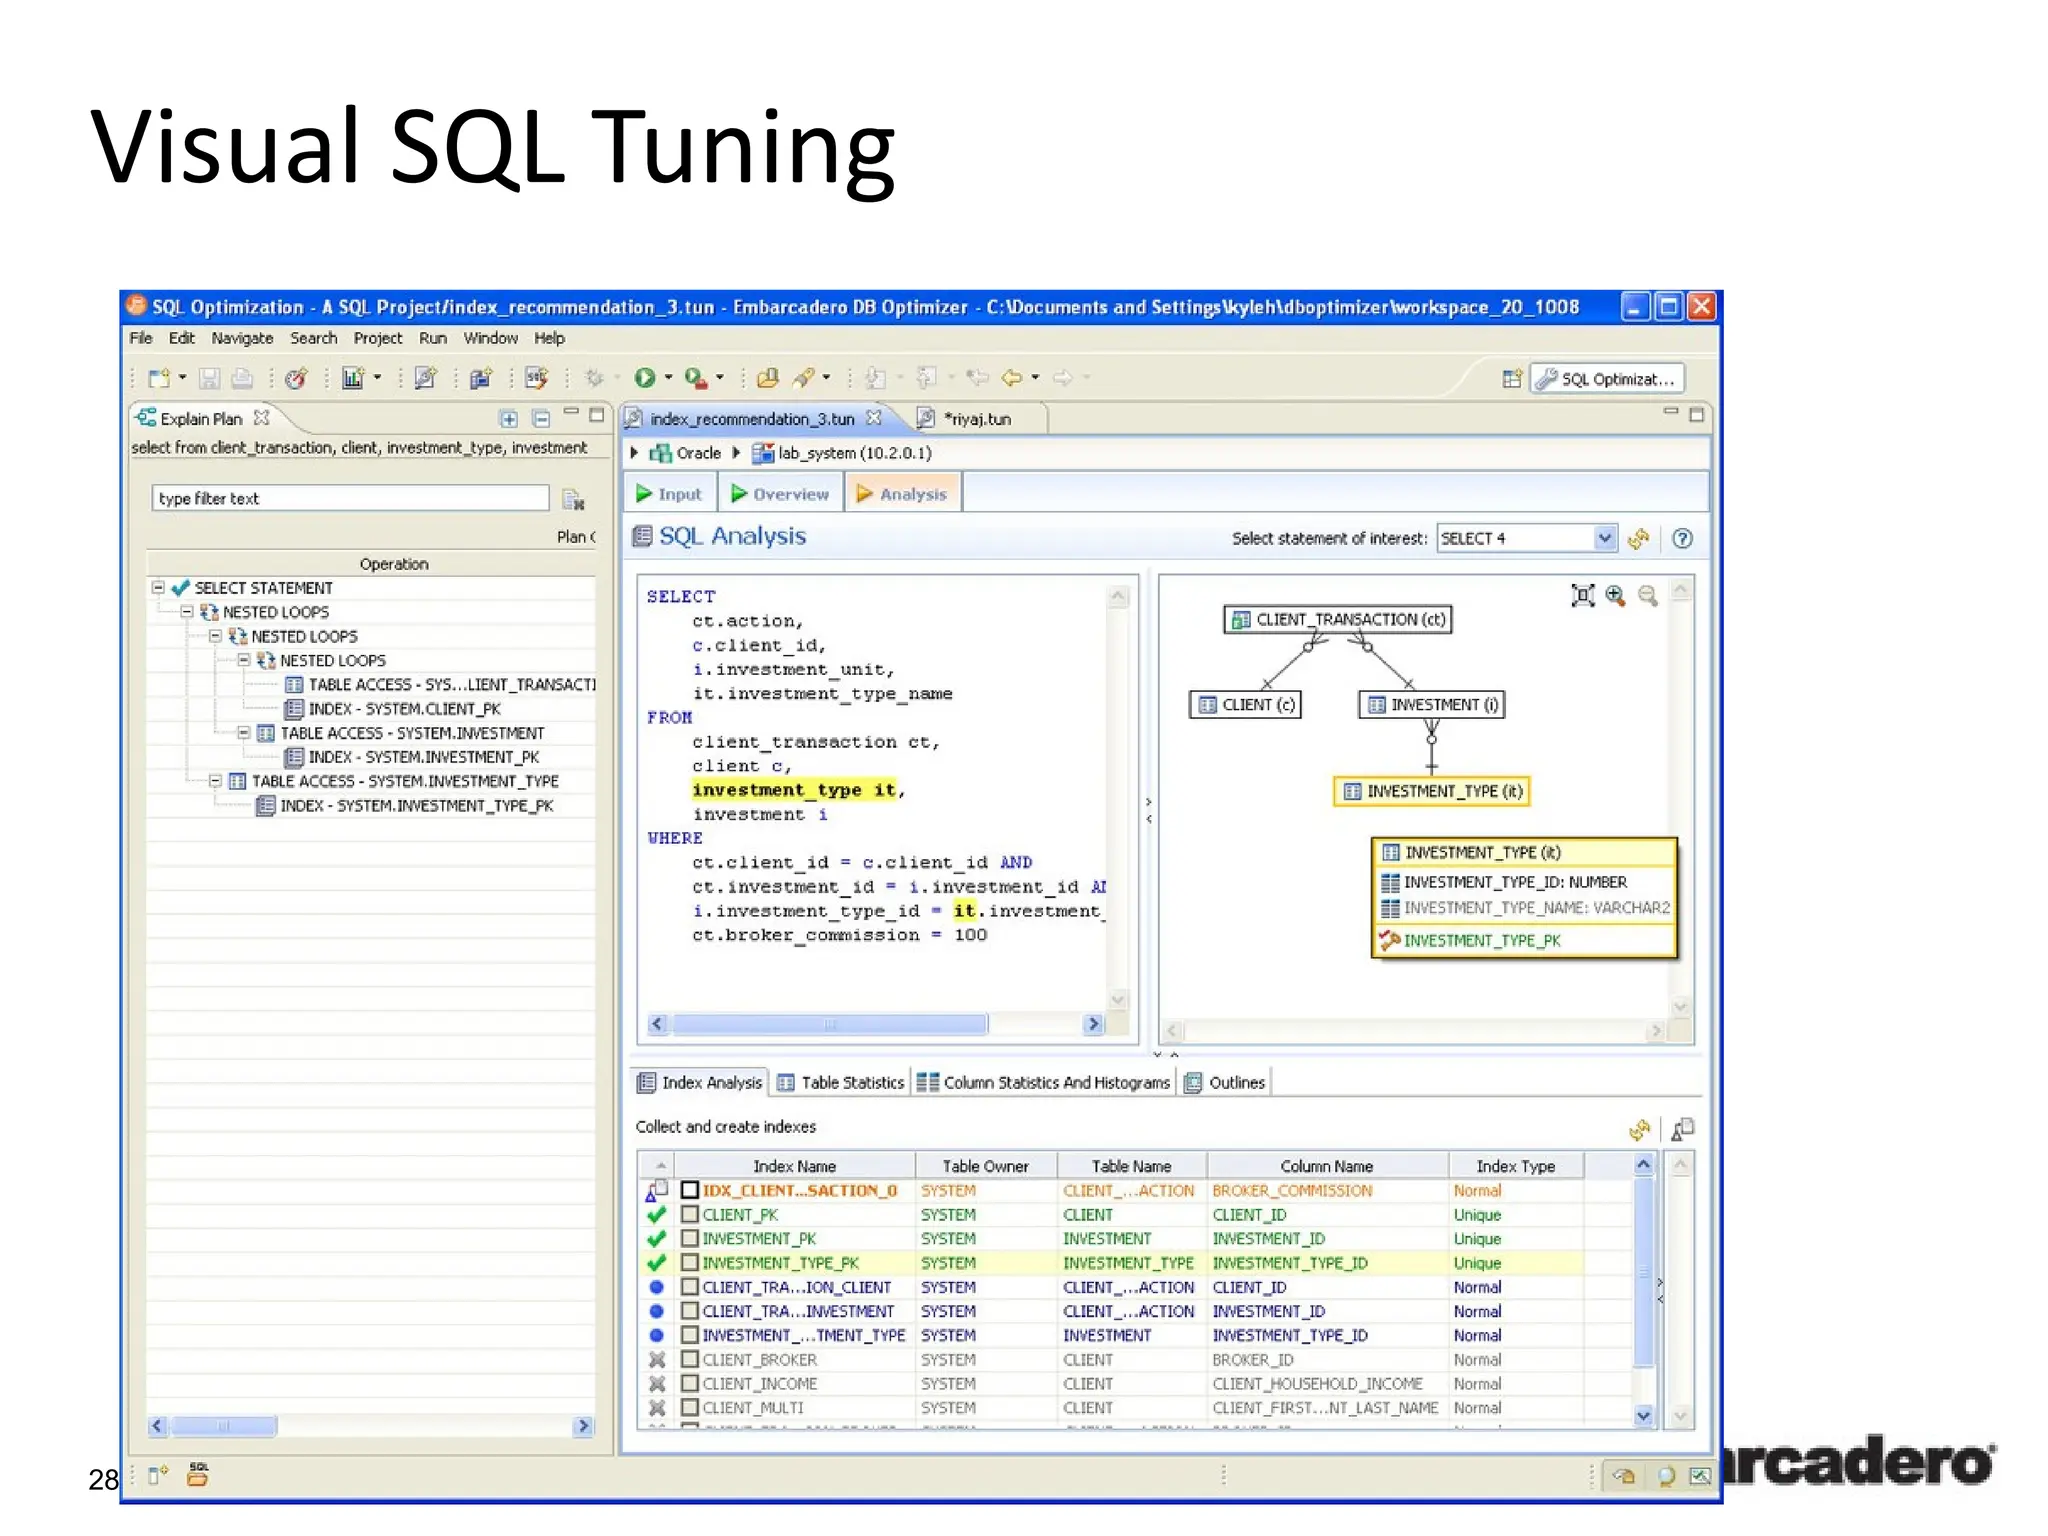2048x1536 pixels.
Task: Check the INVESTMENT_PK index checkbox
Action: pyautogui.click(x=690, y=1238)
